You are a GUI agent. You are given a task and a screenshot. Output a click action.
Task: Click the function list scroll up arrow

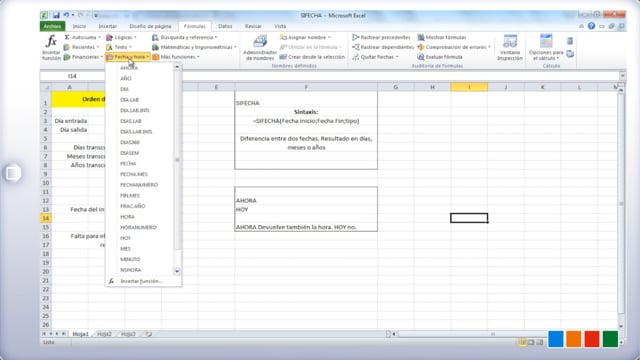[177, 67]
